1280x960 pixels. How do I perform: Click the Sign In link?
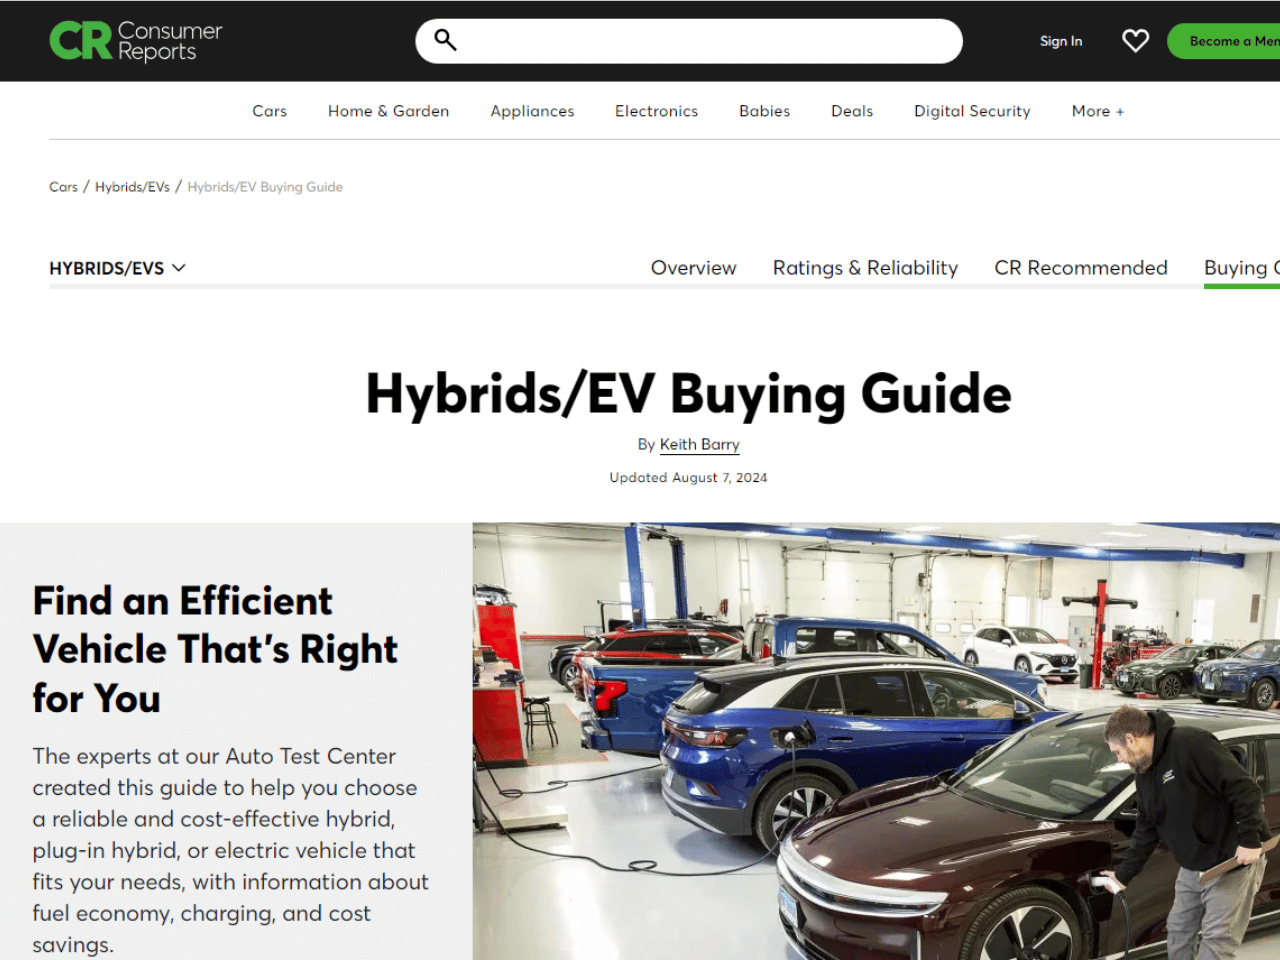point(1061,41)
